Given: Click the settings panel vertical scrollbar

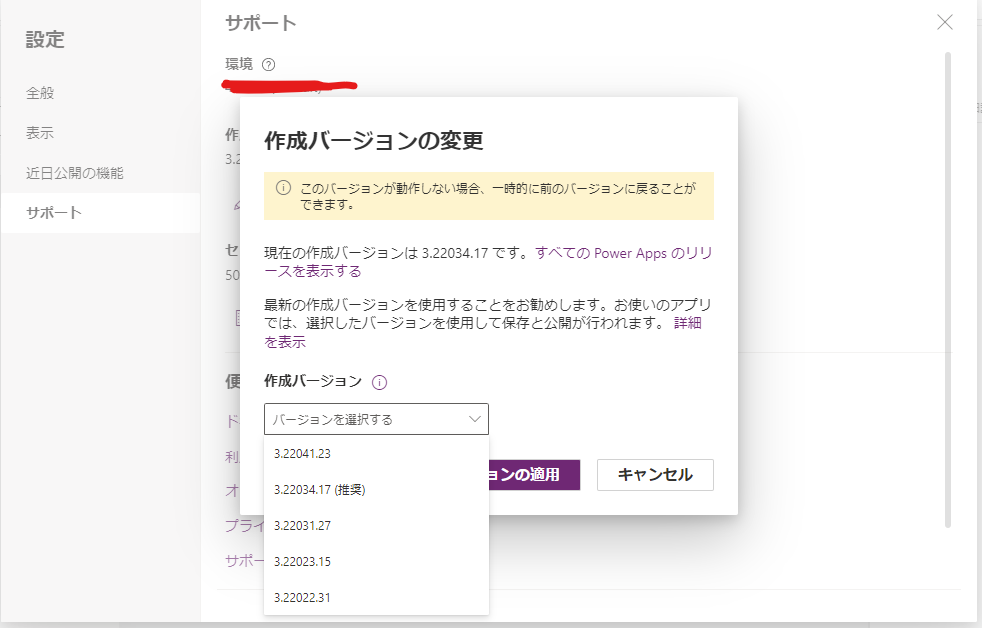Looking at the screenshot, I should pyautogui.click(x=948, y=289).
